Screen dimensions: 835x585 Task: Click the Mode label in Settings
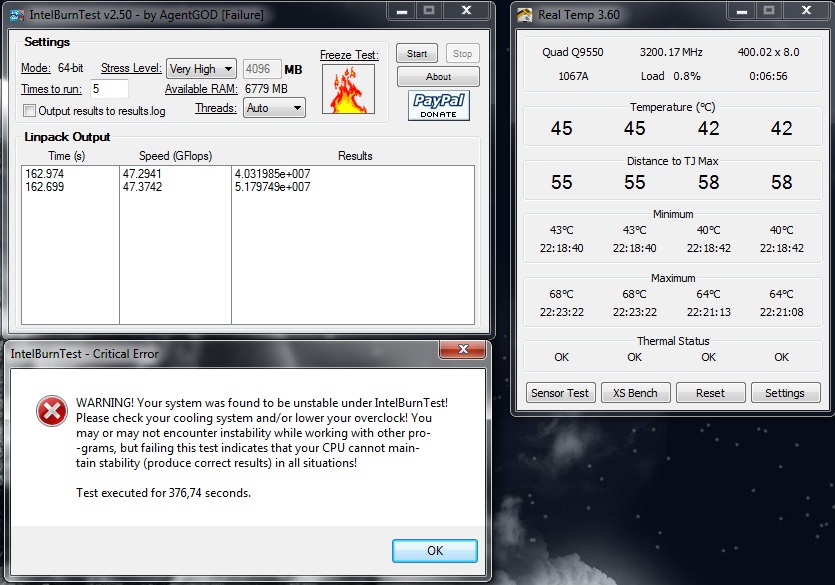pyautogui.click(x=36, y=68)
